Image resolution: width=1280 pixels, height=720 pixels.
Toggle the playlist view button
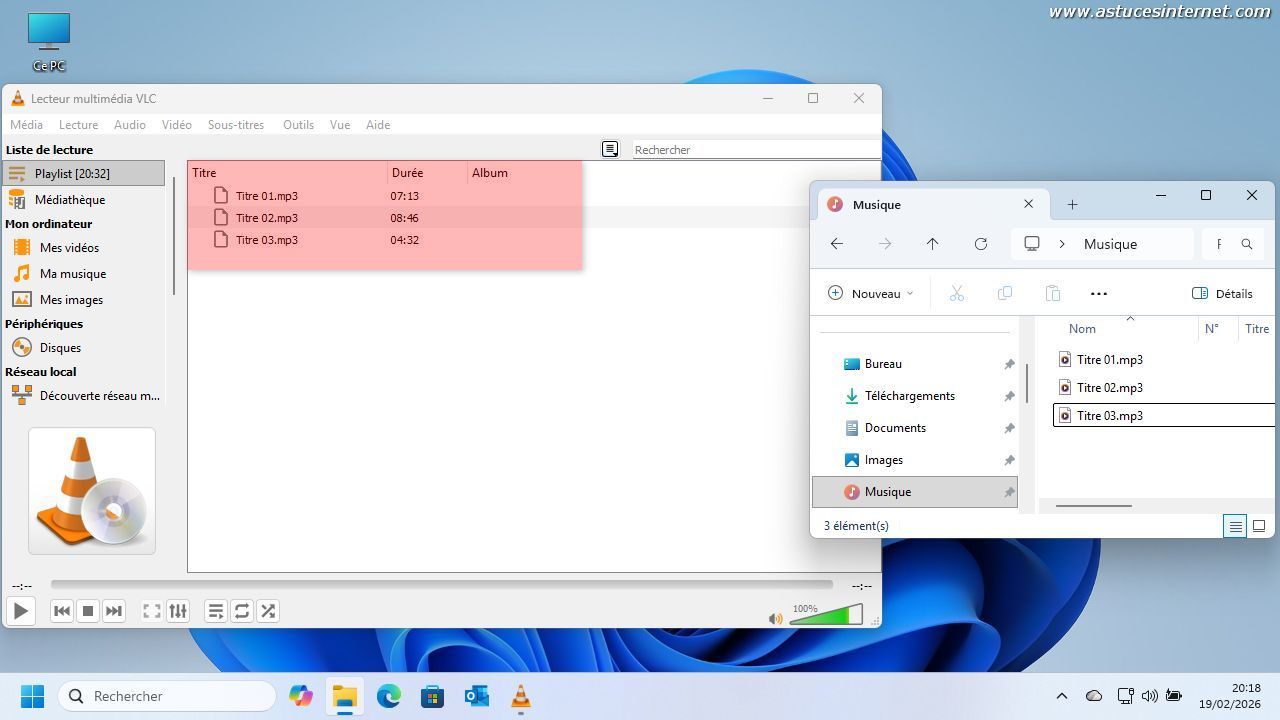point(216,611)
